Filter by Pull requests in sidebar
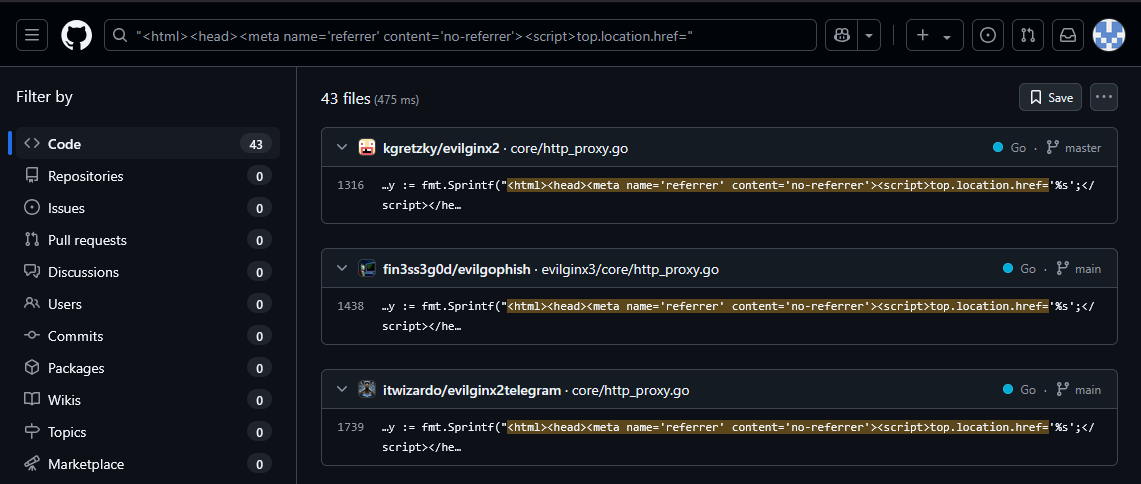 click(148, 240)
